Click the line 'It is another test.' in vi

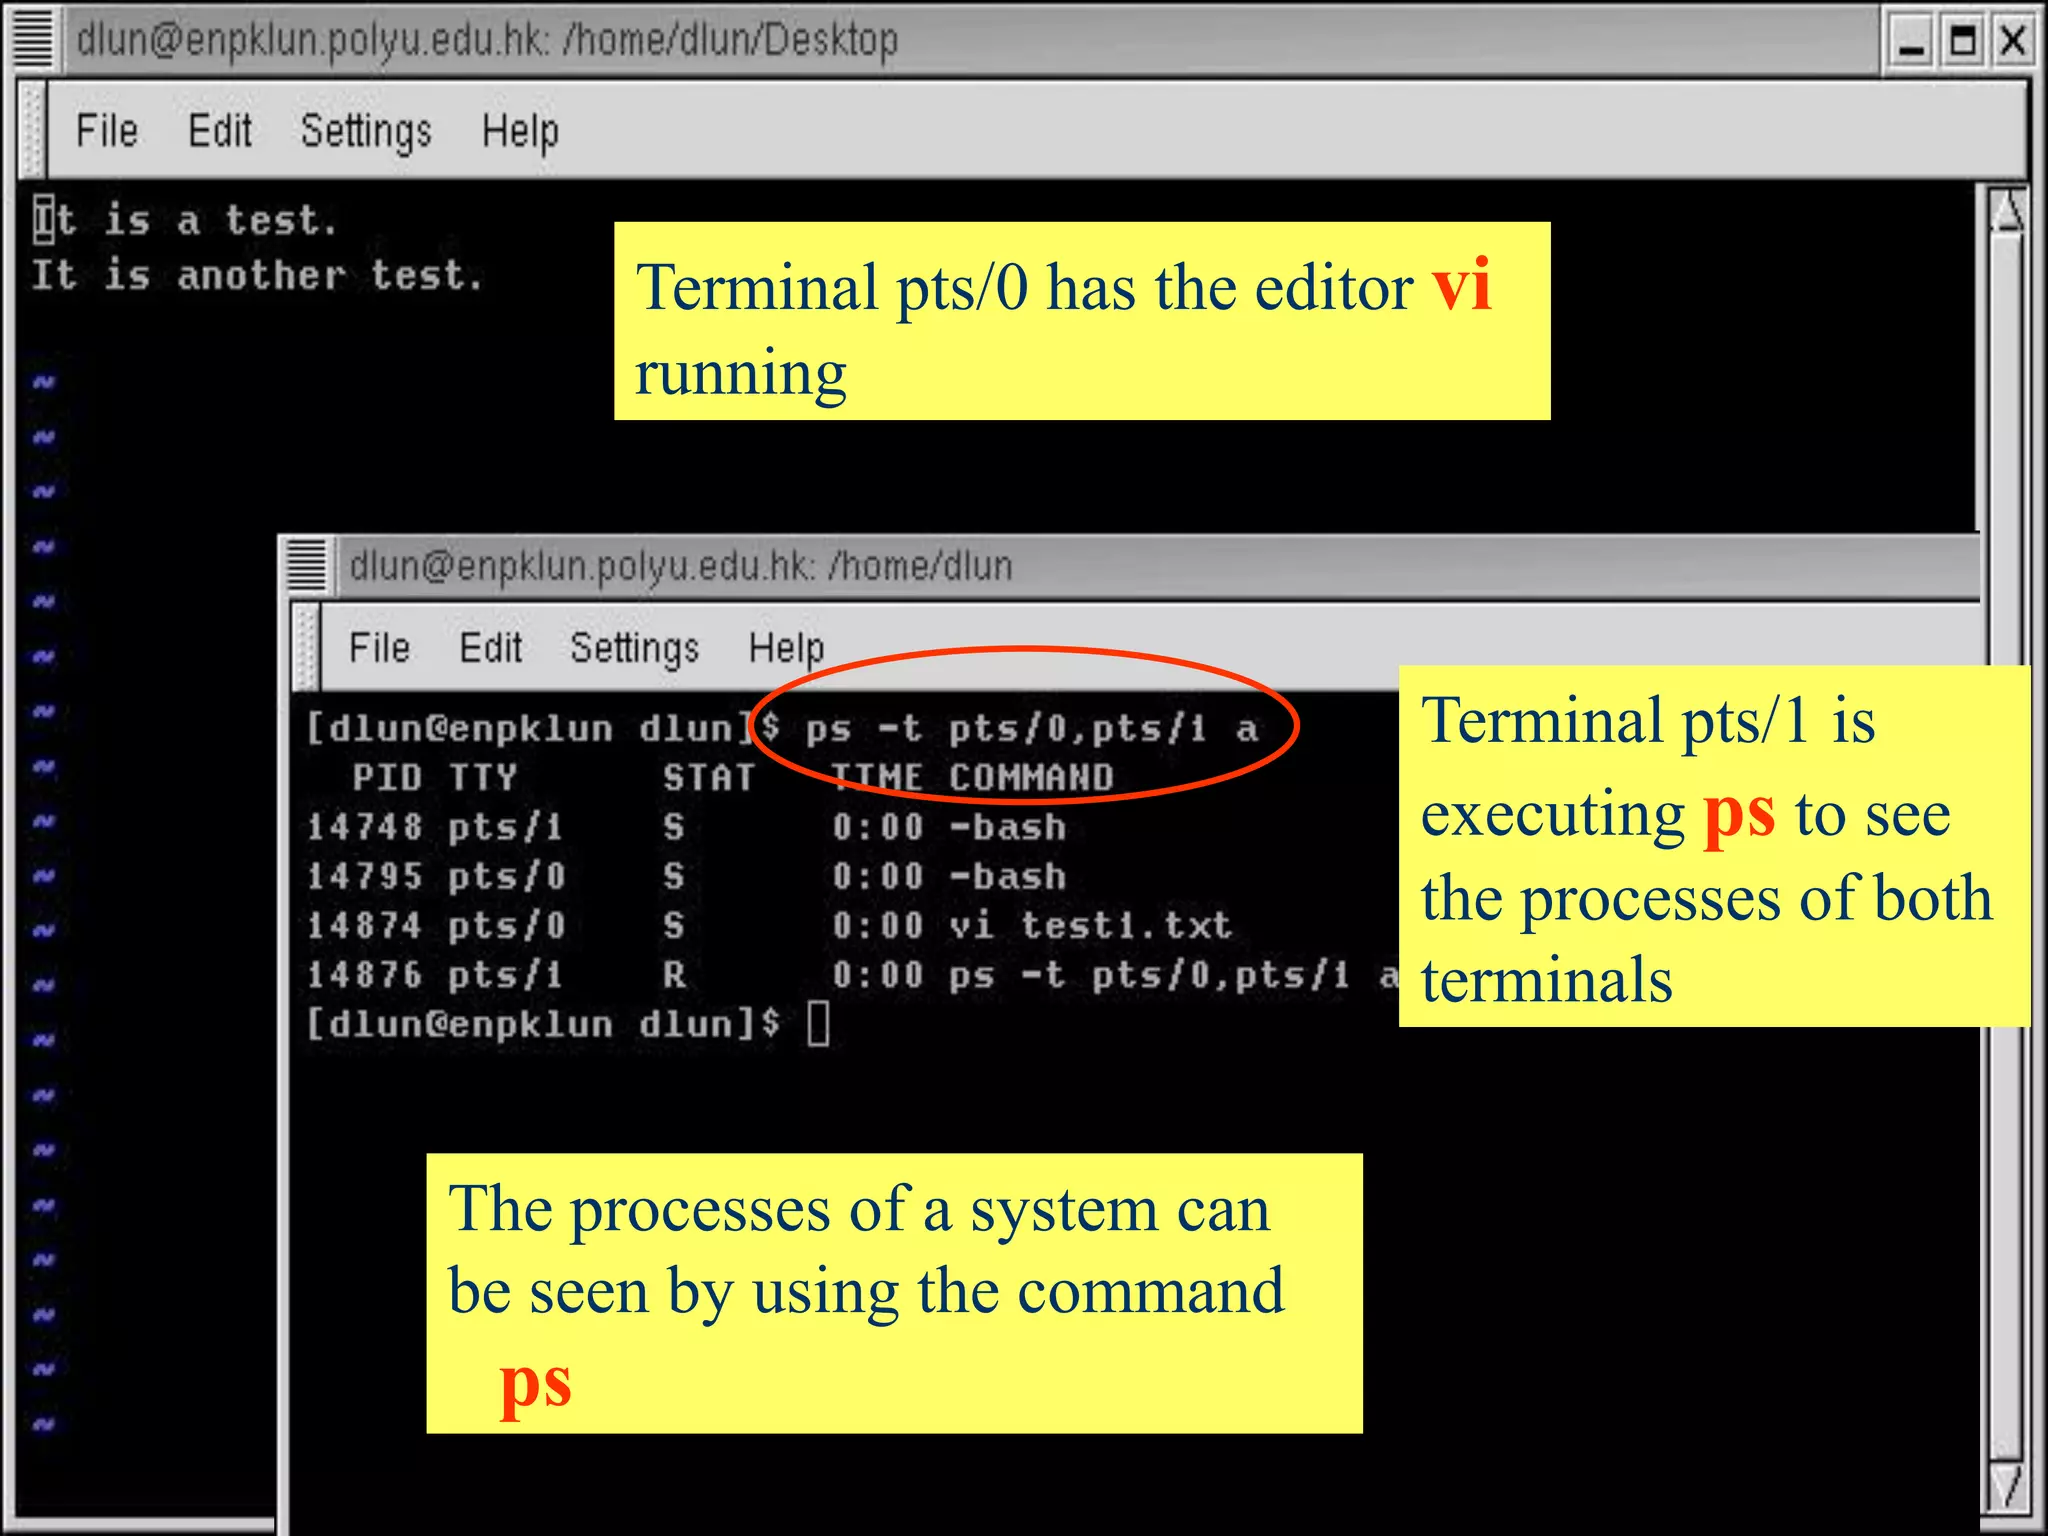tap(258, 275)
